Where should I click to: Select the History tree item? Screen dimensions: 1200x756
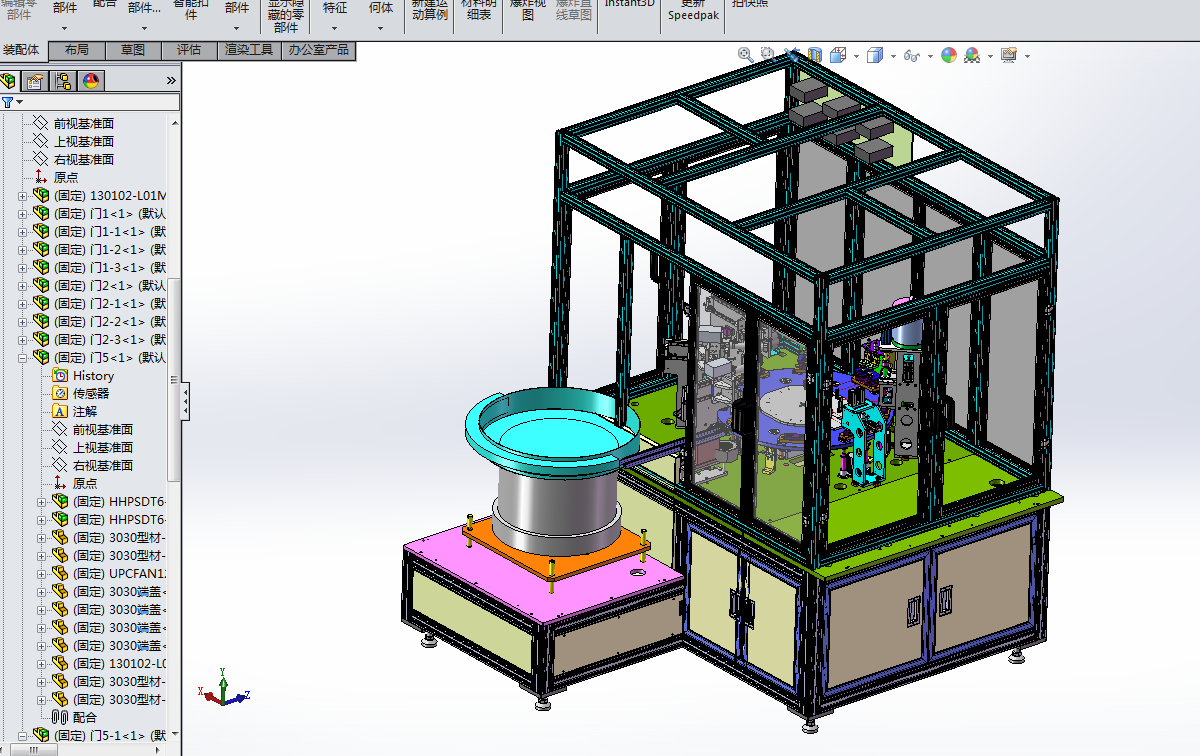click(93, 375)
